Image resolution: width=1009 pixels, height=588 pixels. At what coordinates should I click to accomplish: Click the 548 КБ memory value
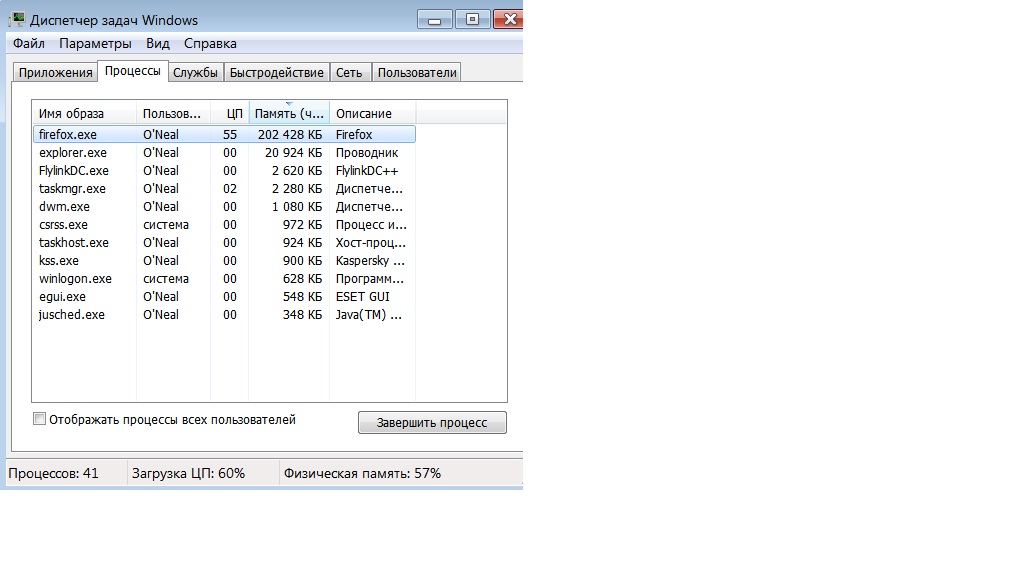click(x=302, y=297)
